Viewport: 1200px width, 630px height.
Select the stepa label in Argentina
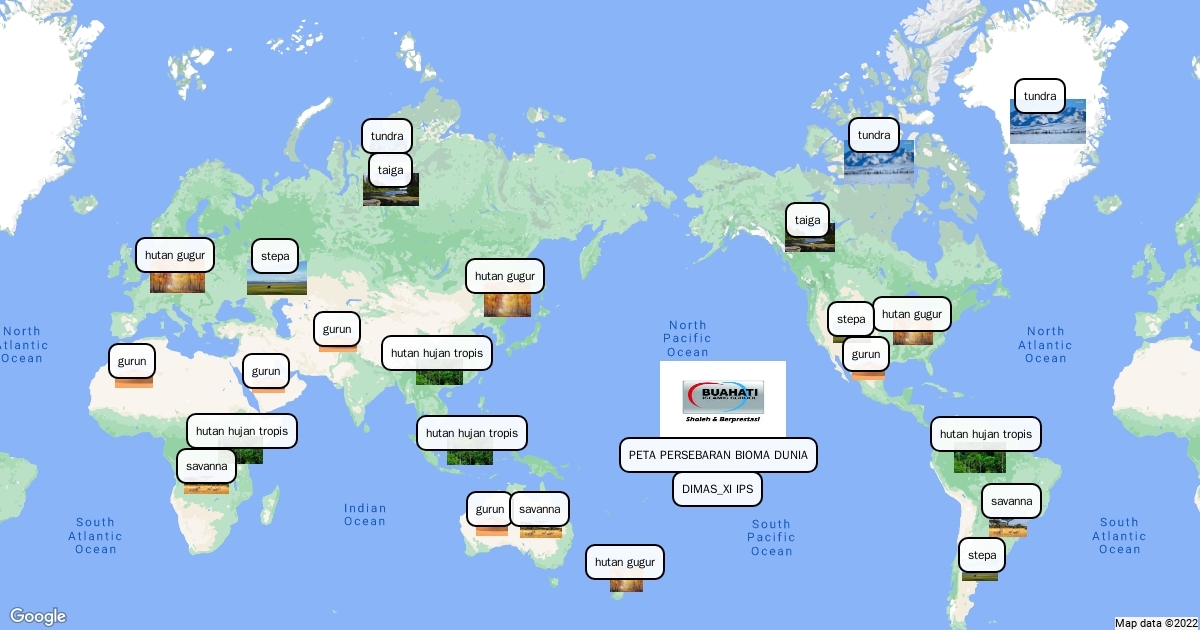(x=982, y=555)
